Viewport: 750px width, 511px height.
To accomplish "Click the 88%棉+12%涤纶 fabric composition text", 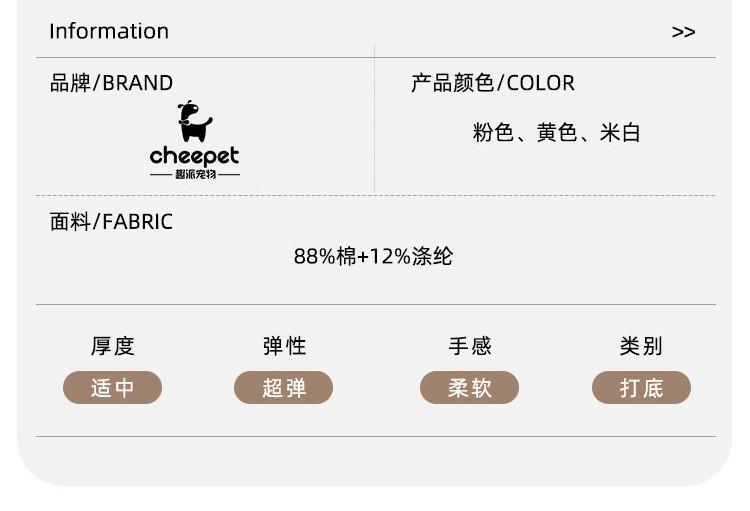I will [373, 257].
